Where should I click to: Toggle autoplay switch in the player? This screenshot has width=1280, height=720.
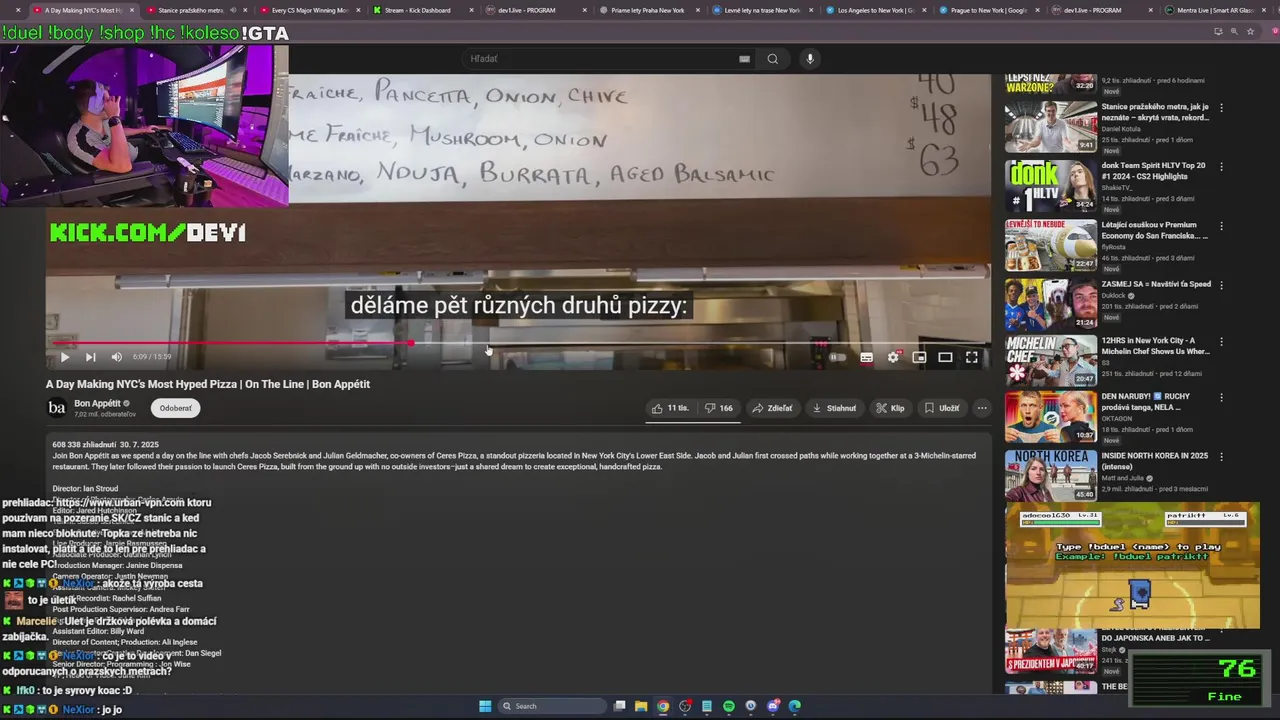pos(838,357)
